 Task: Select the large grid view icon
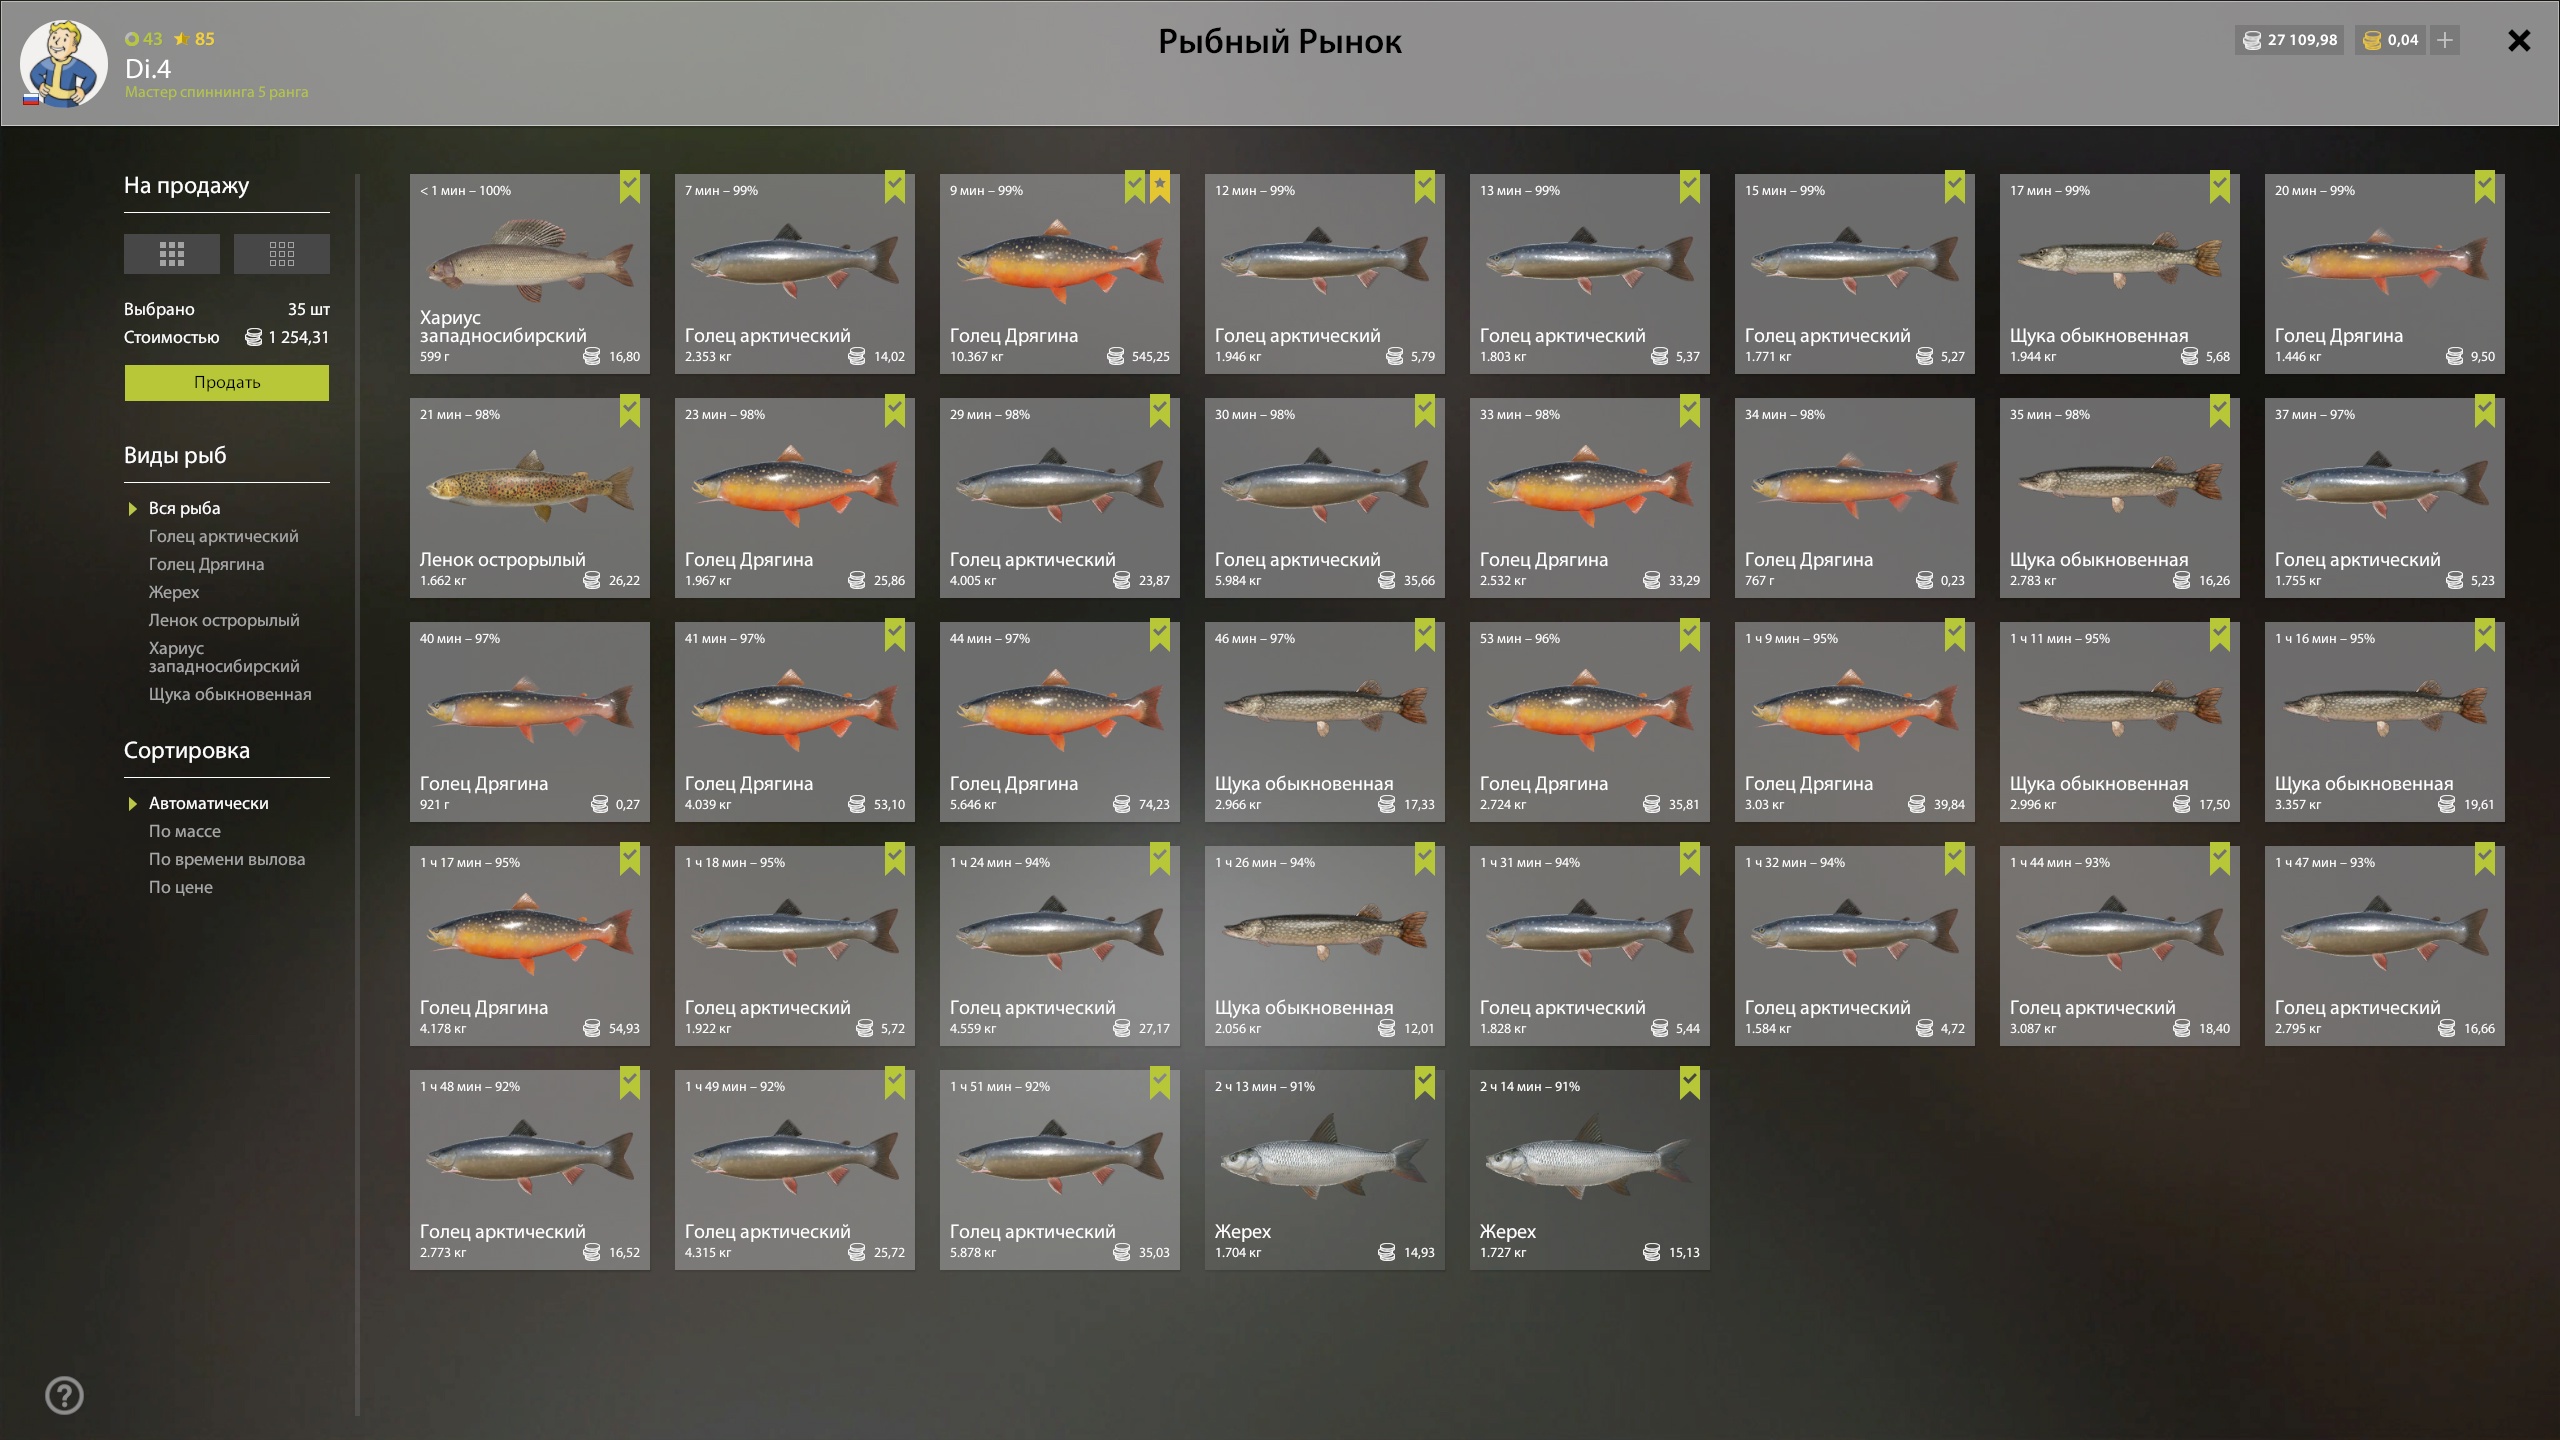pos(171,254)
